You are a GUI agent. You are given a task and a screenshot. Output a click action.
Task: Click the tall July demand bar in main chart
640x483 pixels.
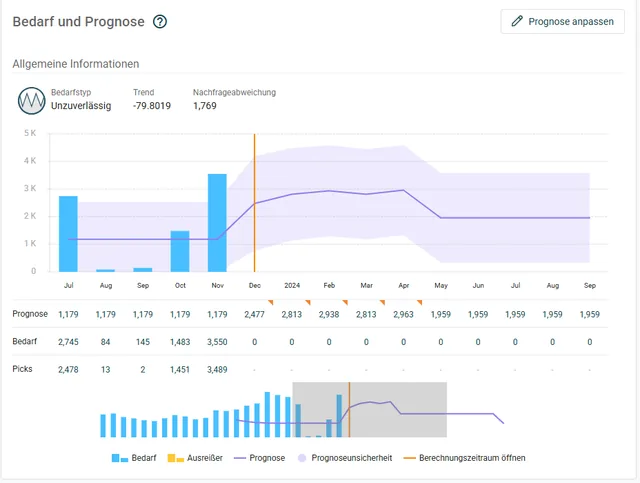(x=68, y=234)
